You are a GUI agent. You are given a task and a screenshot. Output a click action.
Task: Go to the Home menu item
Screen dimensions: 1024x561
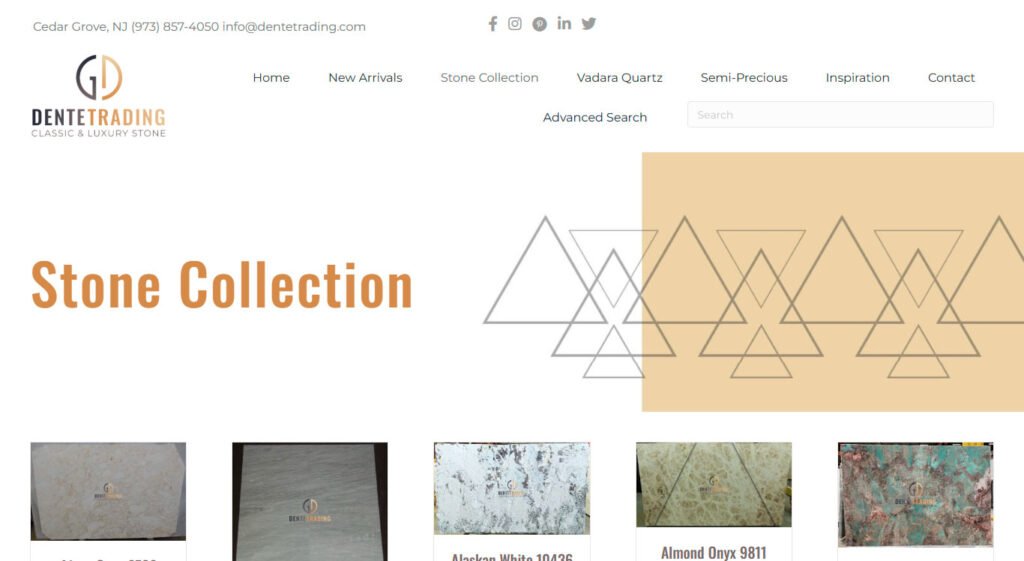[271, 78]
